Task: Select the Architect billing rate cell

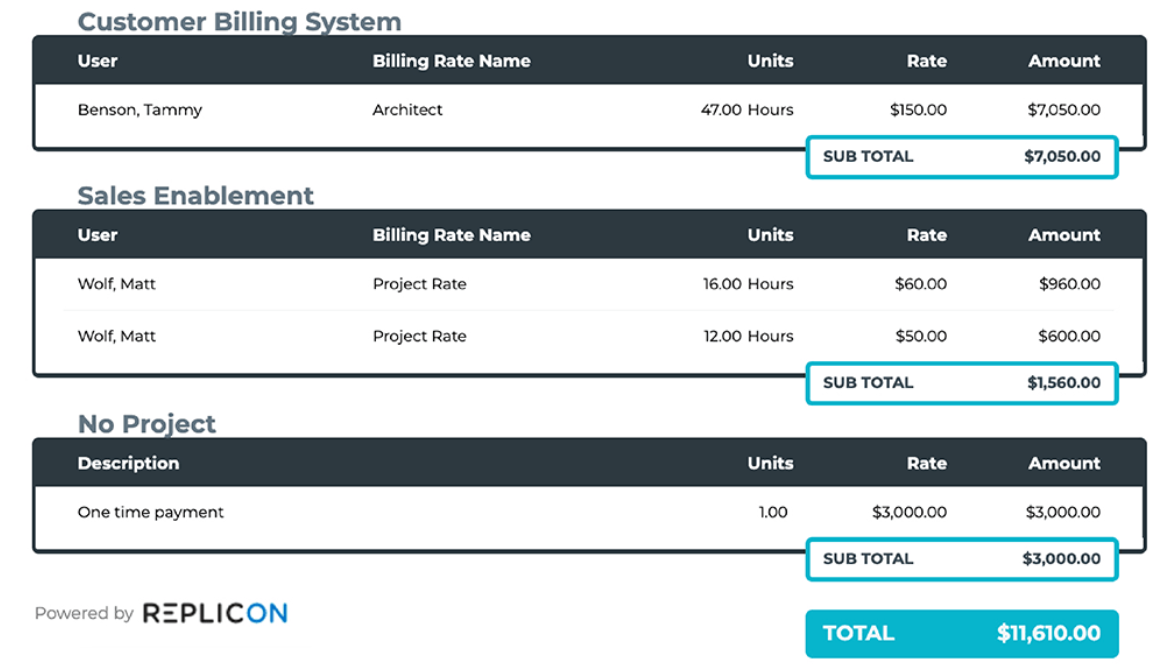Action: (407, 110)
